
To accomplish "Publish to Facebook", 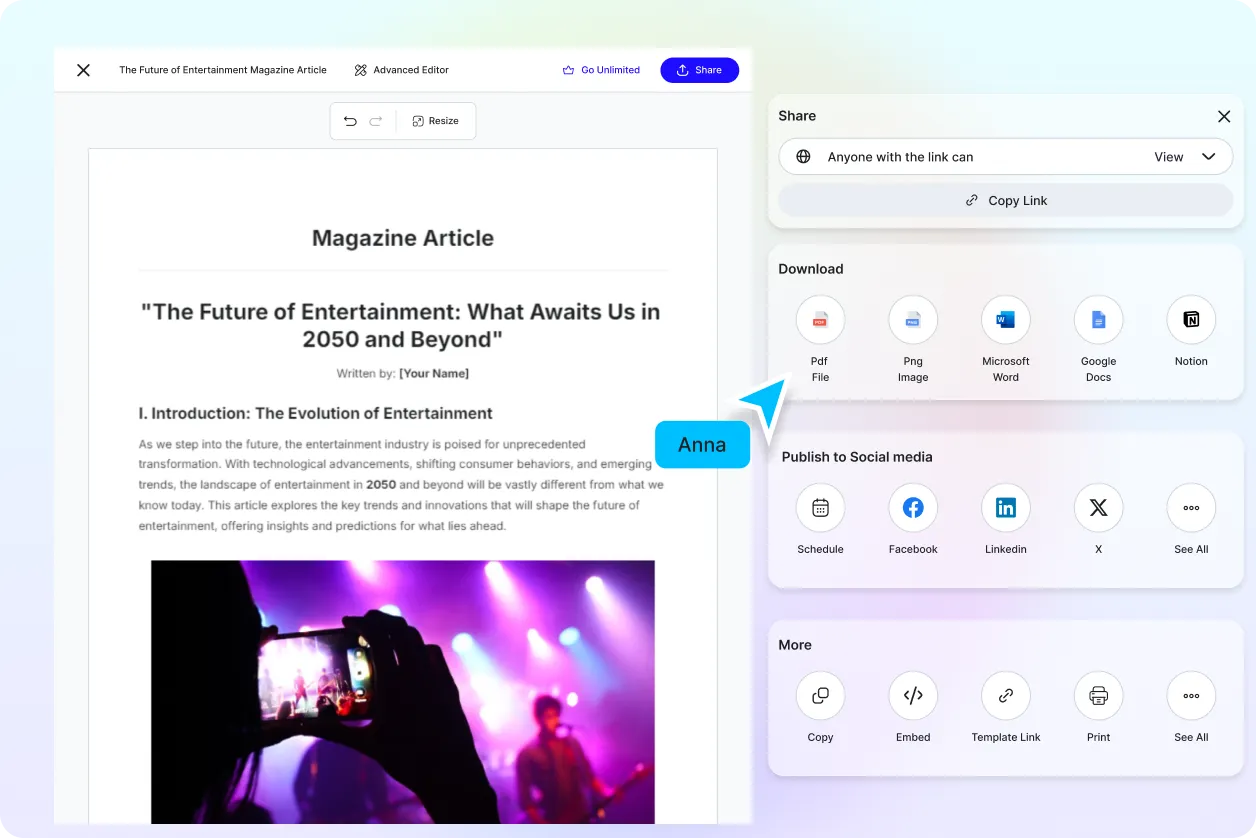I will 913,508.
